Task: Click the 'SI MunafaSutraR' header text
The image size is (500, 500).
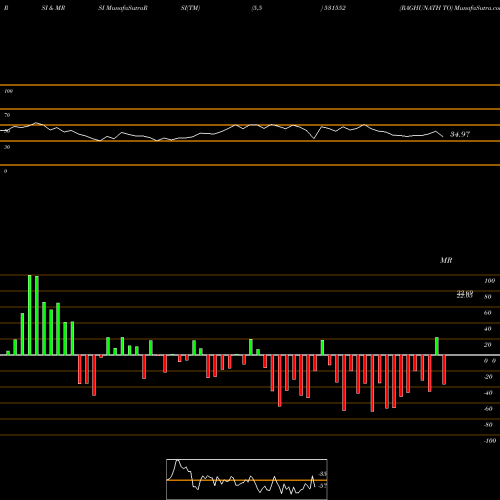Action: [123, 8]
